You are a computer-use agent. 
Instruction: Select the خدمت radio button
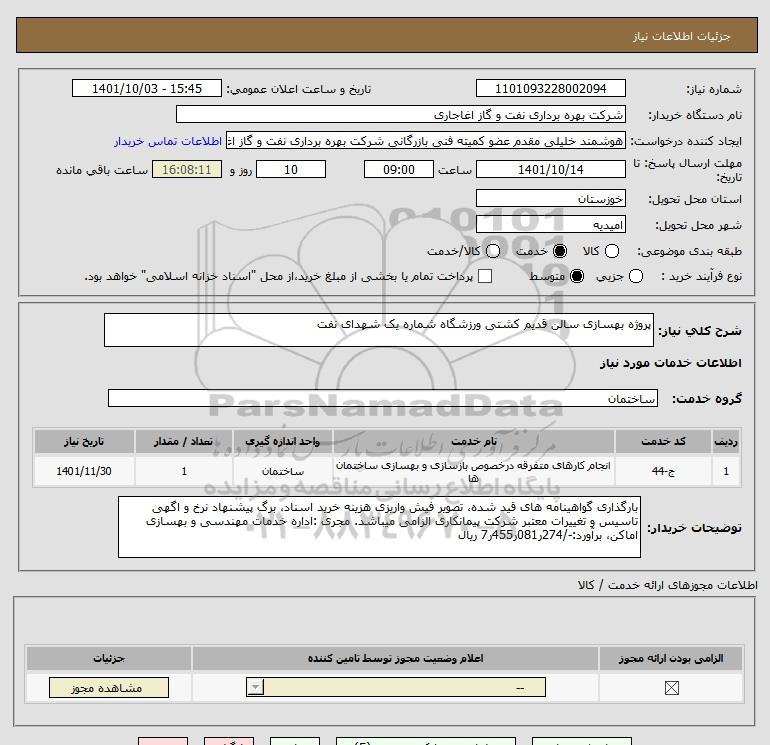pyautogui.click(x=560, y=251)
